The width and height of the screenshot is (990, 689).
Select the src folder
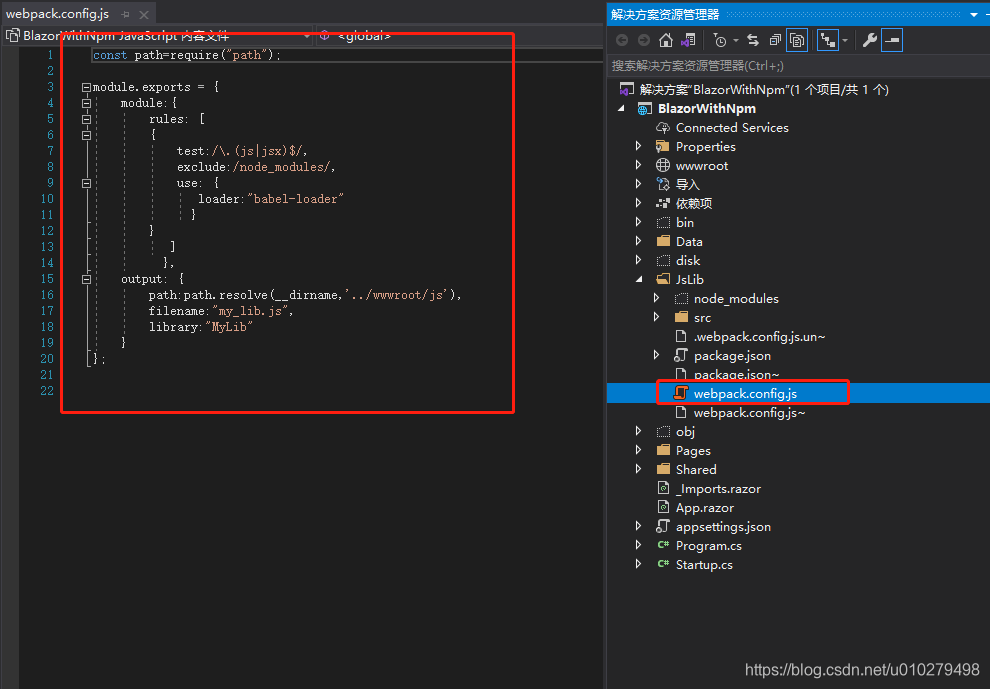click(702, 318)
